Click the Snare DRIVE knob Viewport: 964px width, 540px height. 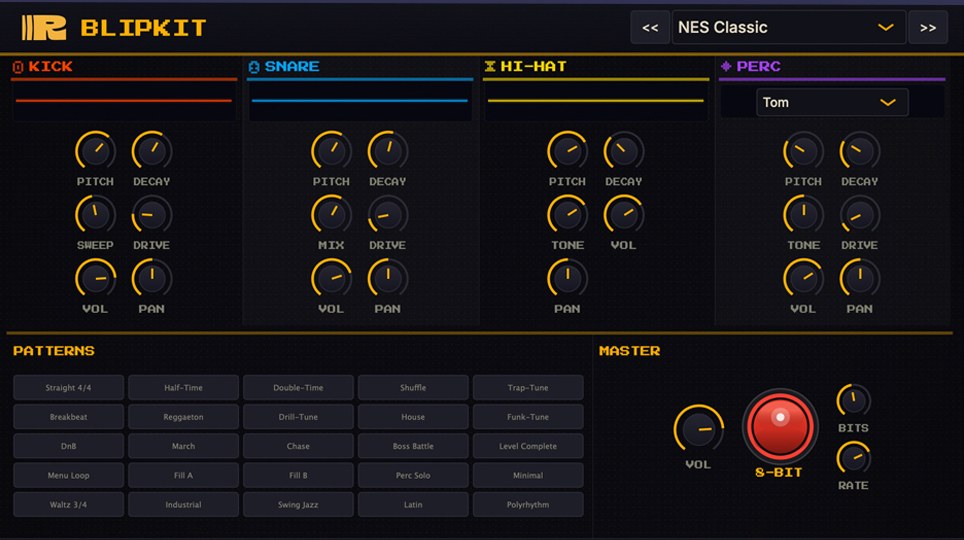click(388, 215)
